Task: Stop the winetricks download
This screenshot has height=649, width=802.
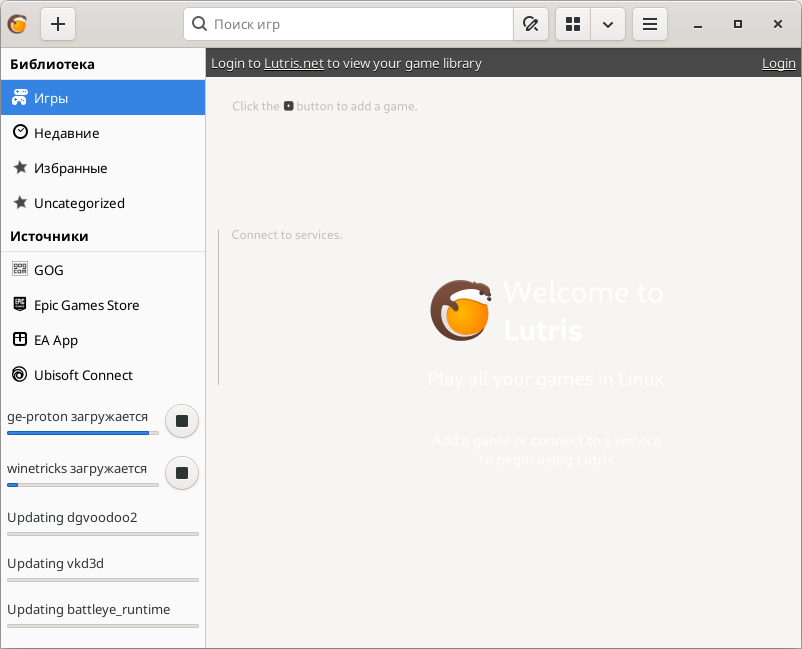Action: pyautogui.click(x=182, y=473)
